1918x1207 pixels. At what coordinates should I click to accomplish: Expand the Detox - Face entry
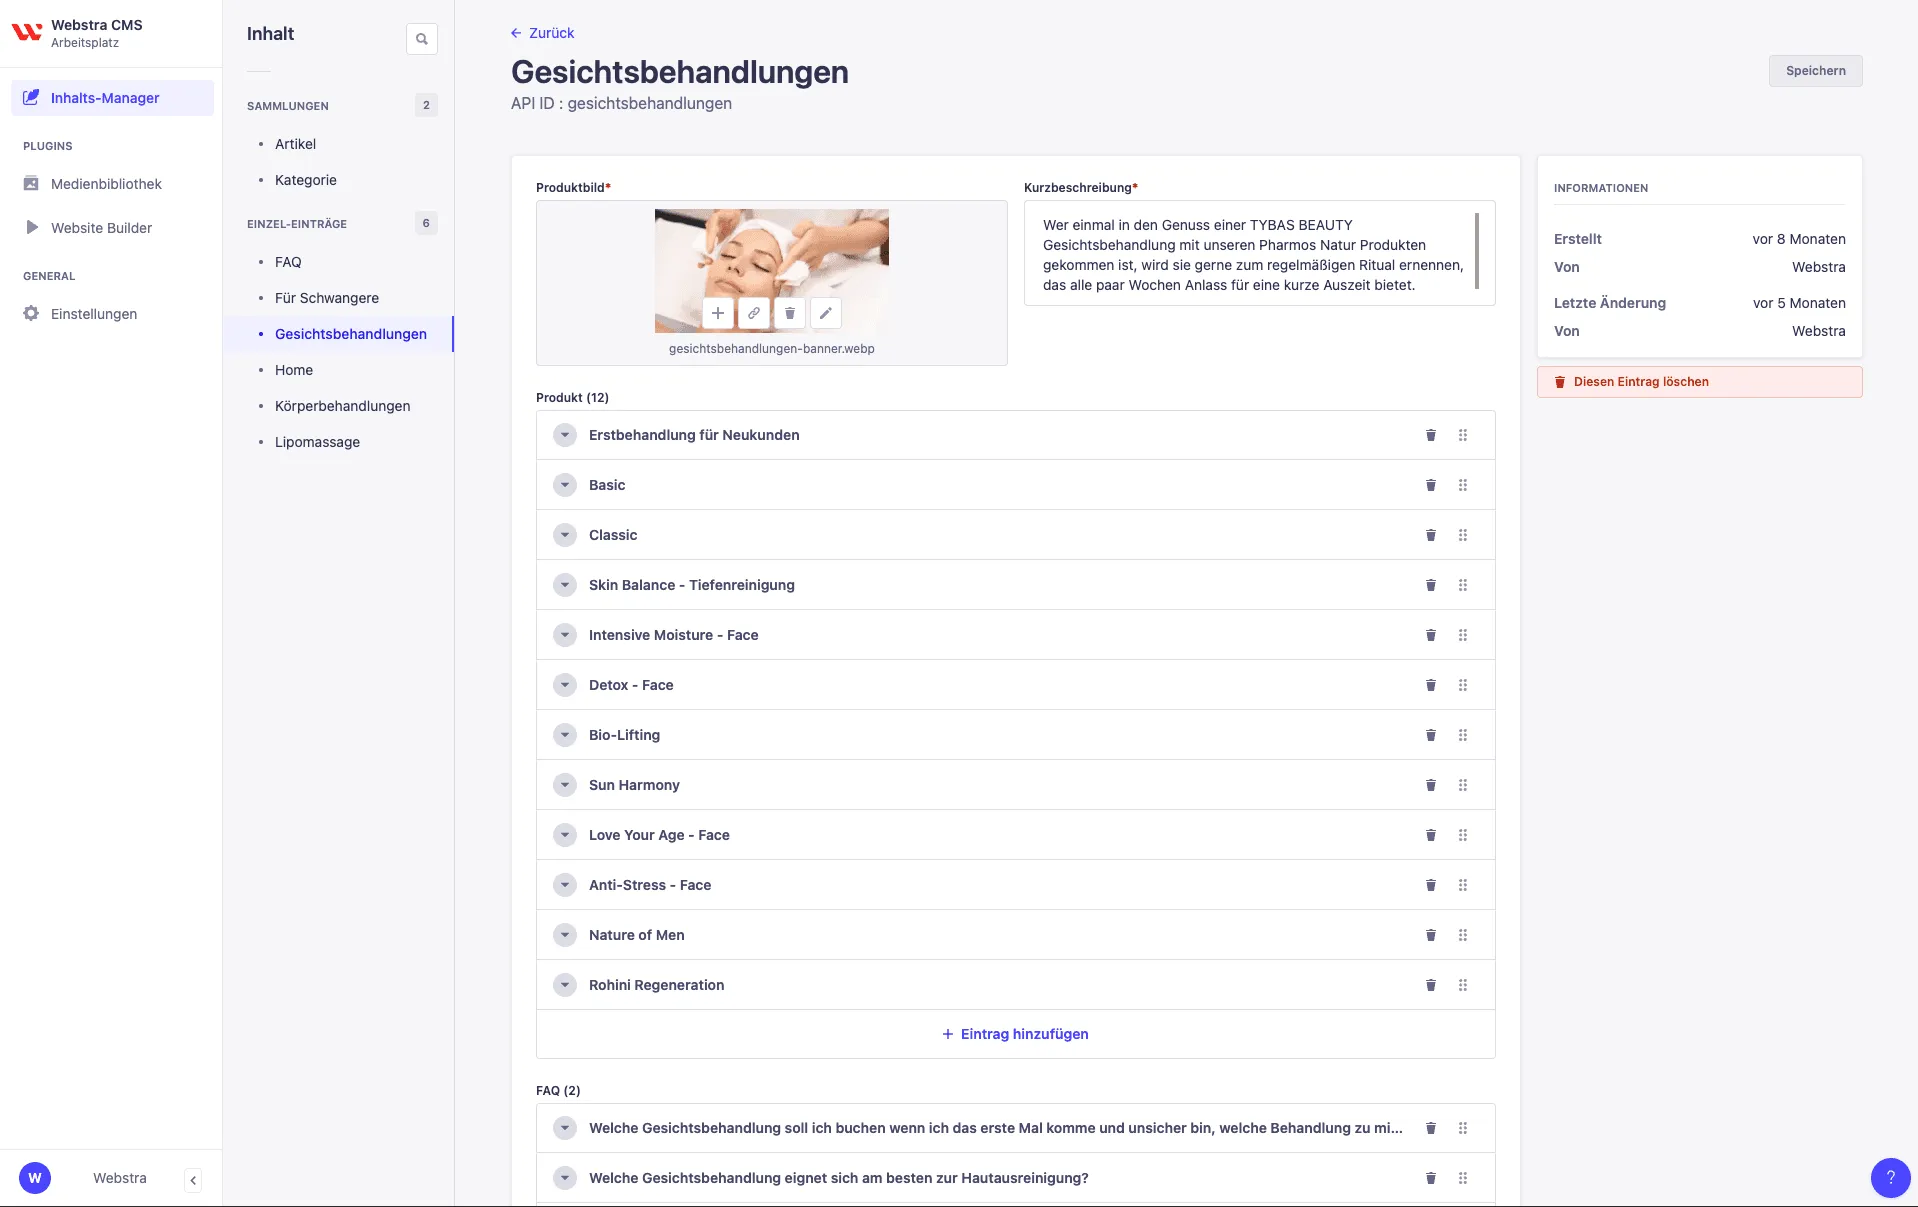tap(565, 685)
